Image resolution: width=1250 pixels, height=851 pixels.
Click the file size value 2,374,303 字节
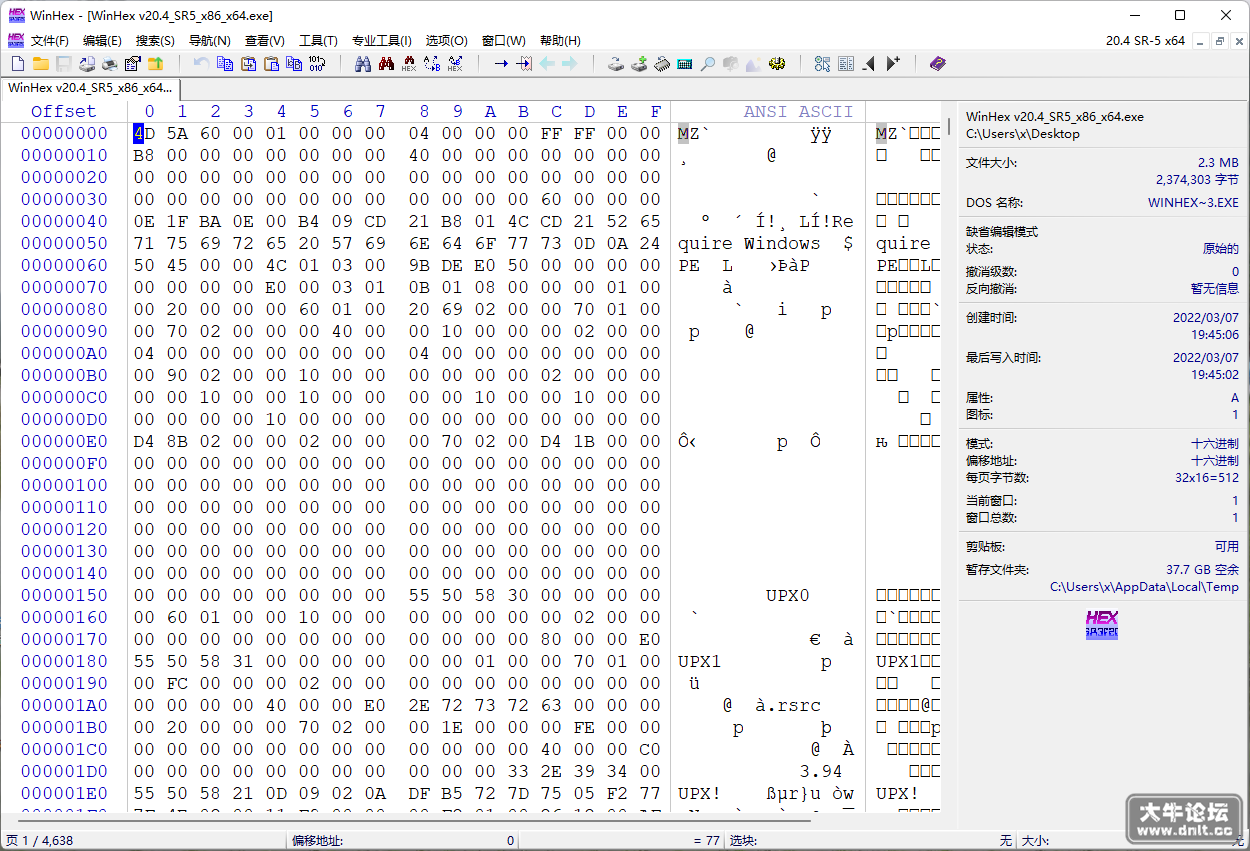[1198, 180]
